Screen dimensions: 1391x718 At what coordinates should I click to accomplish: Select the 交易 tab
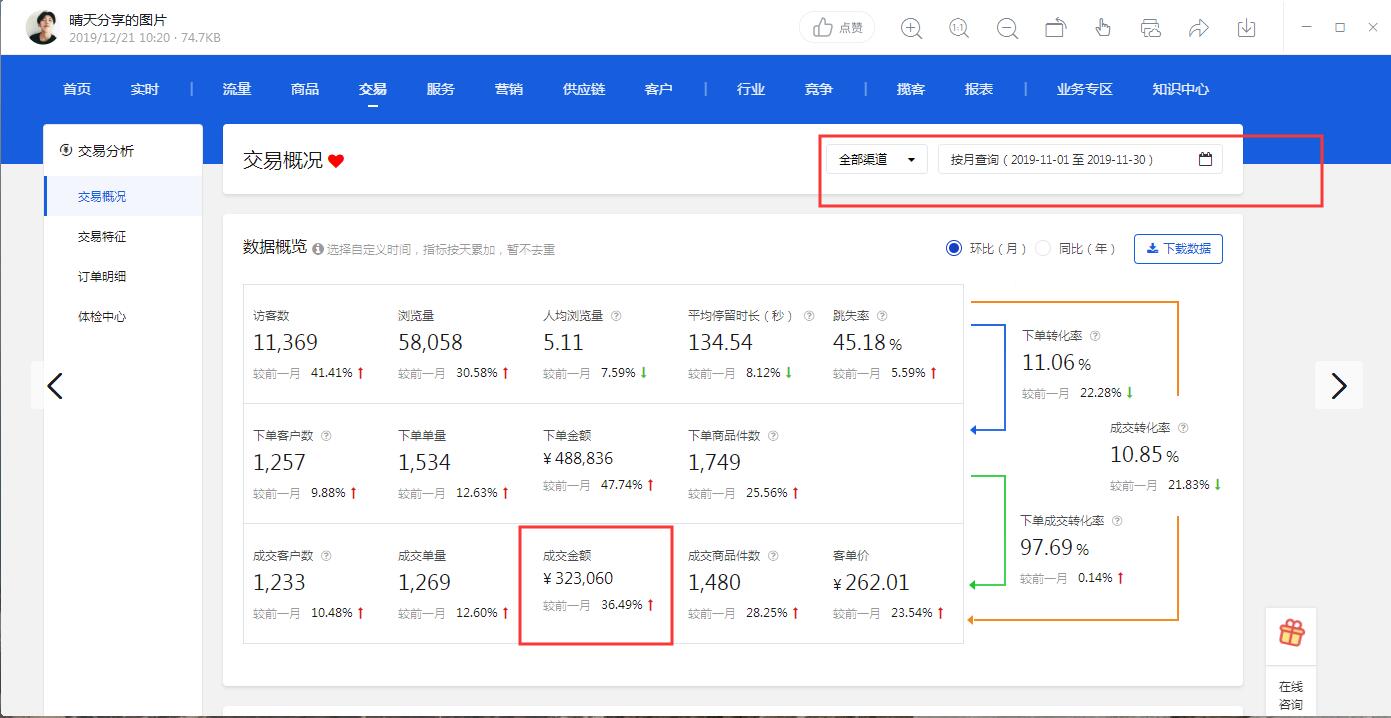373,89
